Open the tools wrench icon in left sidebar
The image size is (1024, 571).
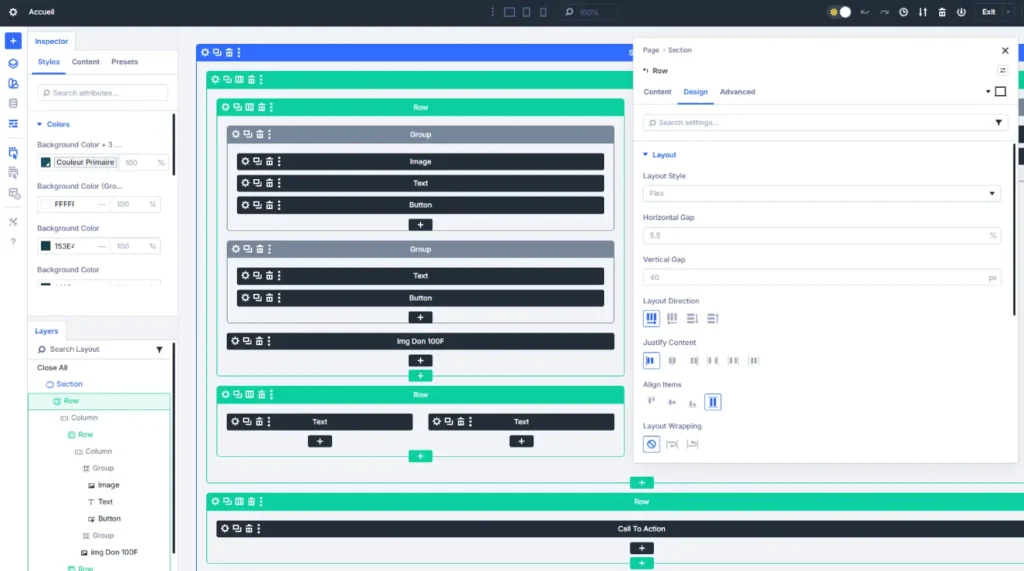click(x=13, y=222)
